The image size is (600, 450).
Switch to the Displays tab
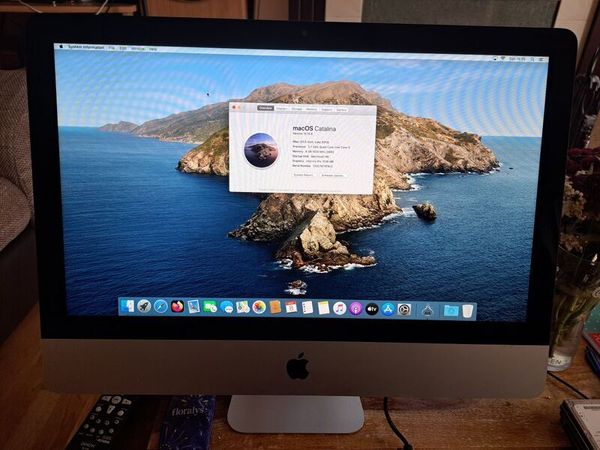[281, 108]
